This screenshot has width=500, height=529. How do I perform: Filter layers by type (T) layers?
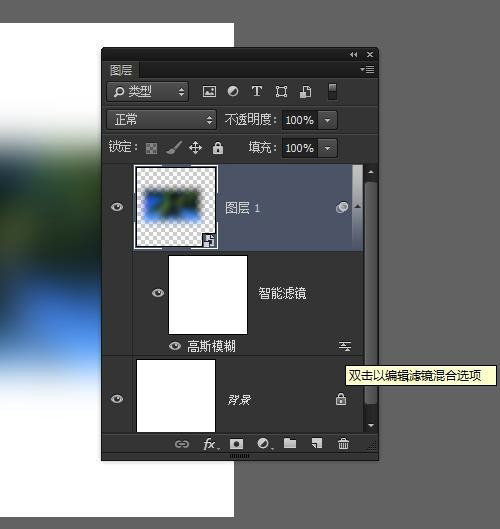point(257,91)
